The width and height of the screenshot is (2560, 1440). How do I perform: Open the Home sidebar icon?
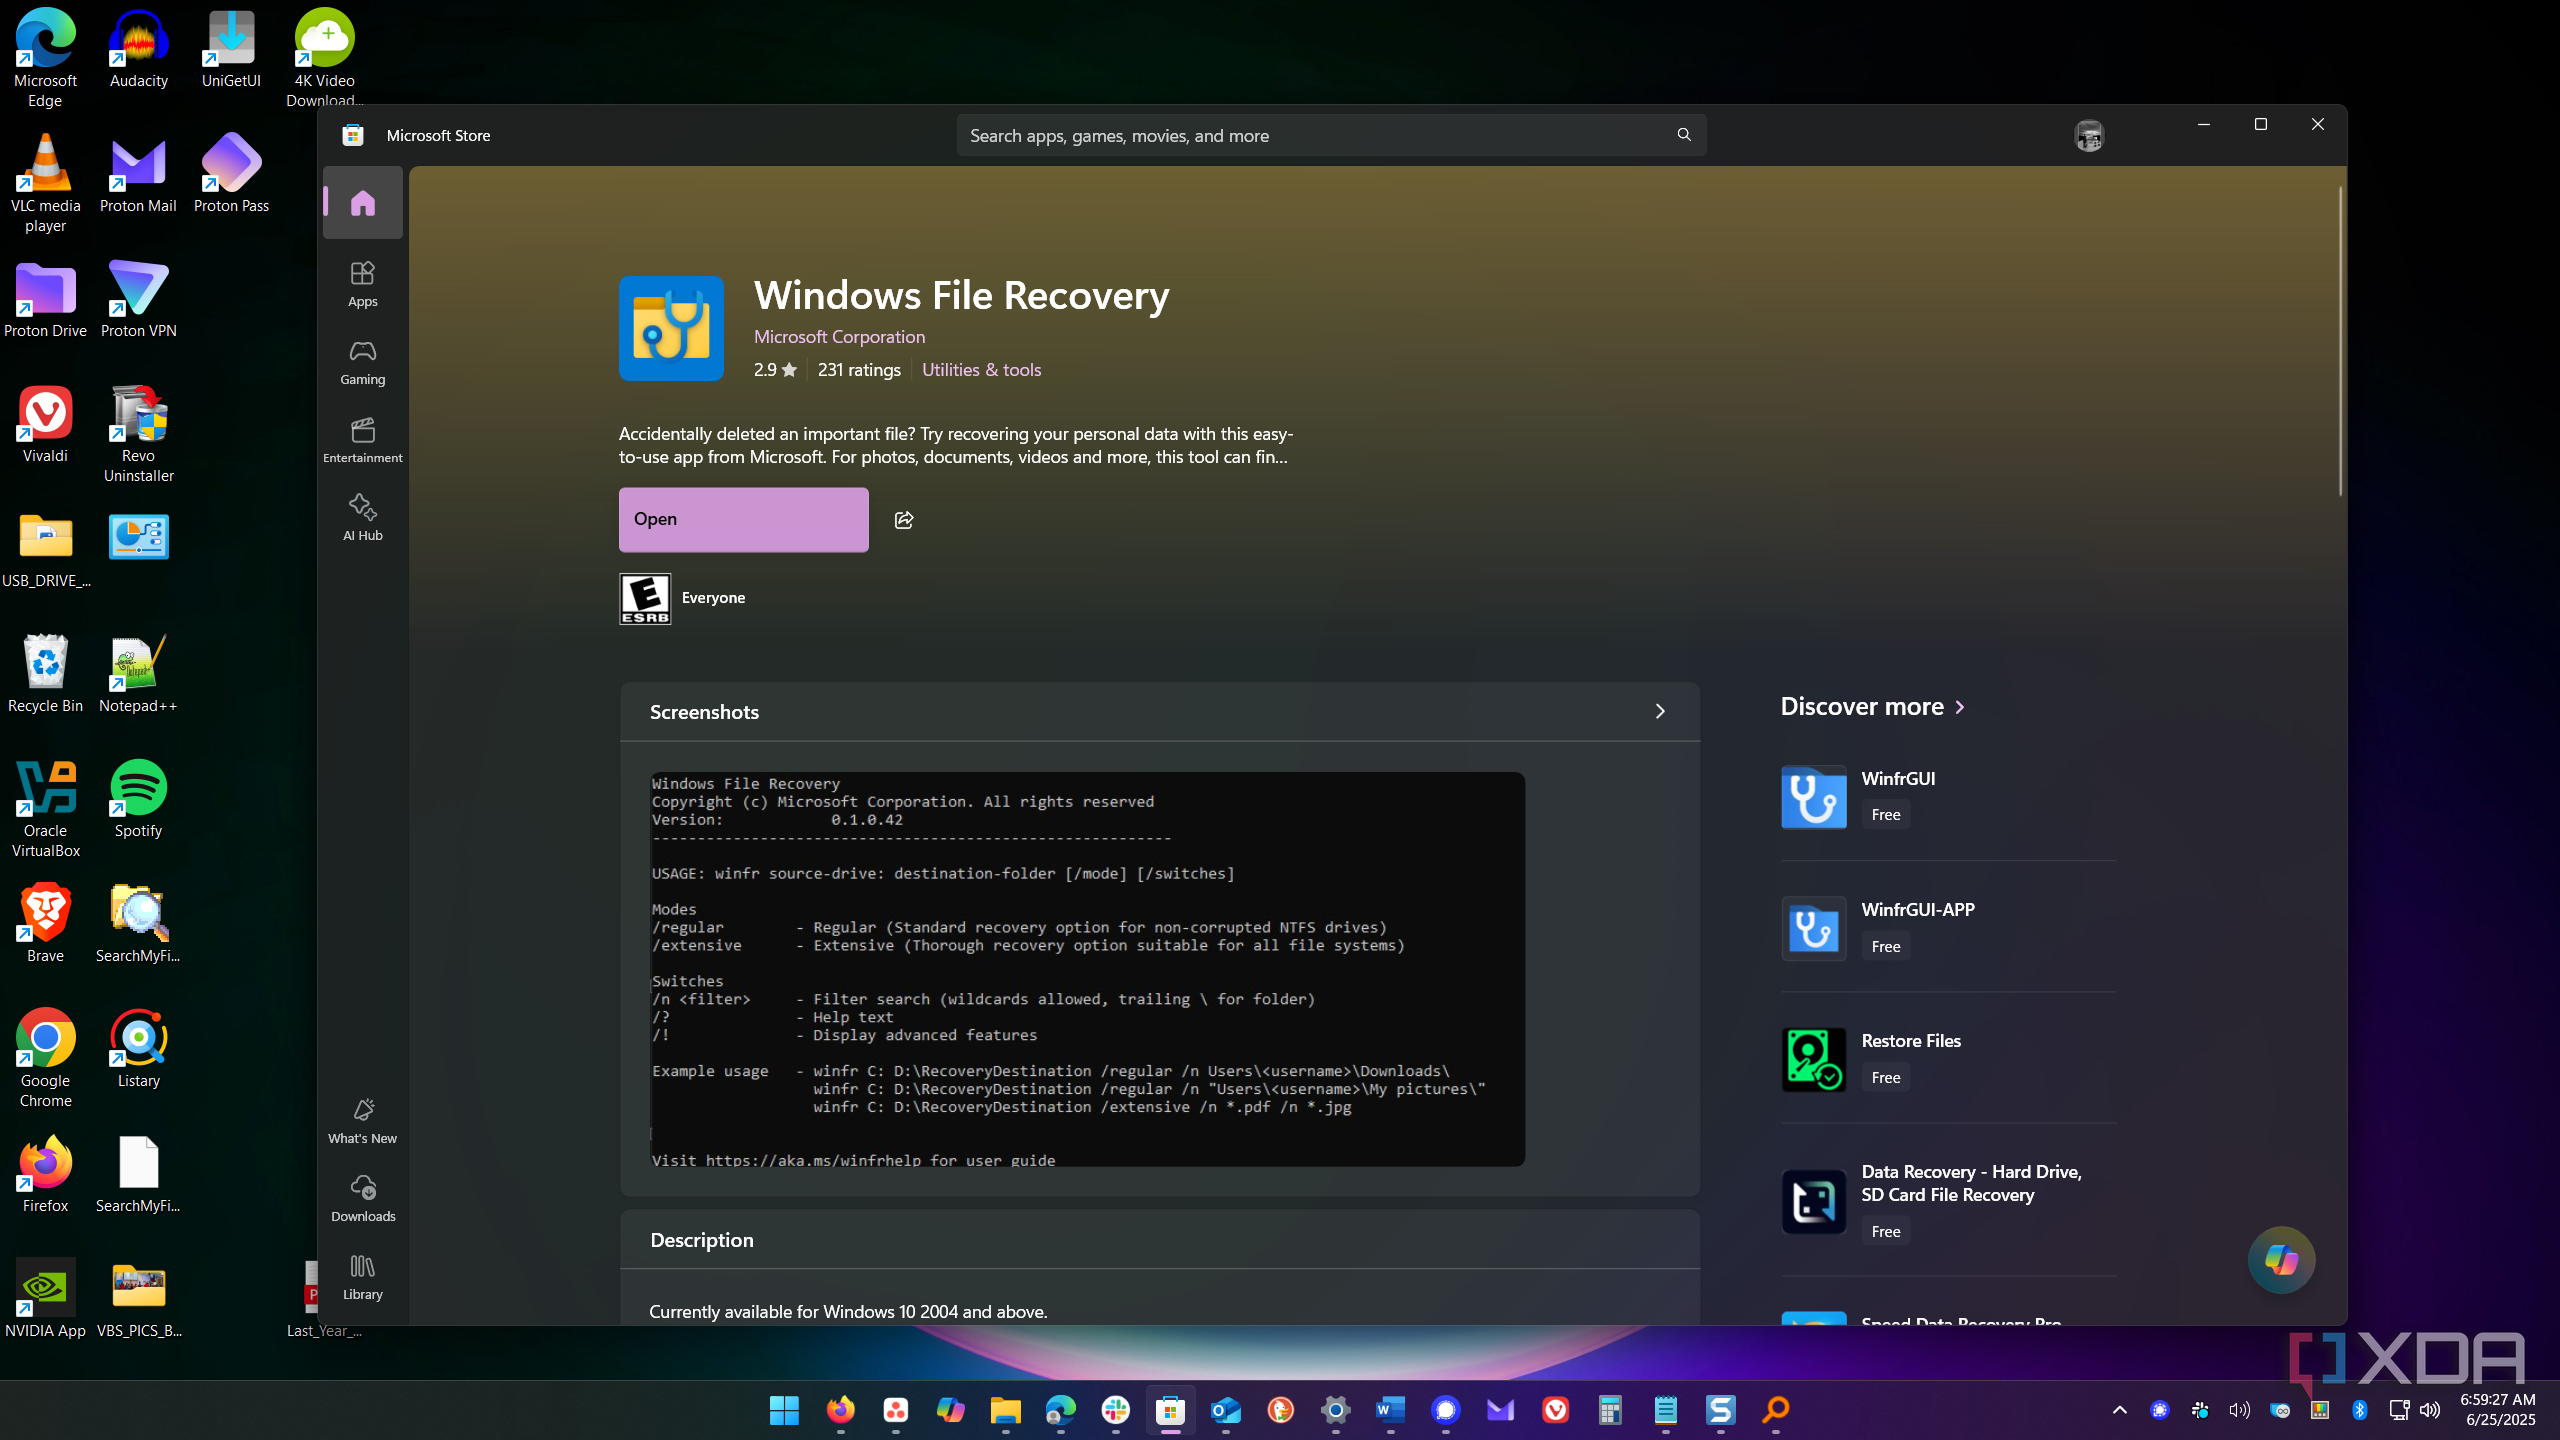[362, 203]
